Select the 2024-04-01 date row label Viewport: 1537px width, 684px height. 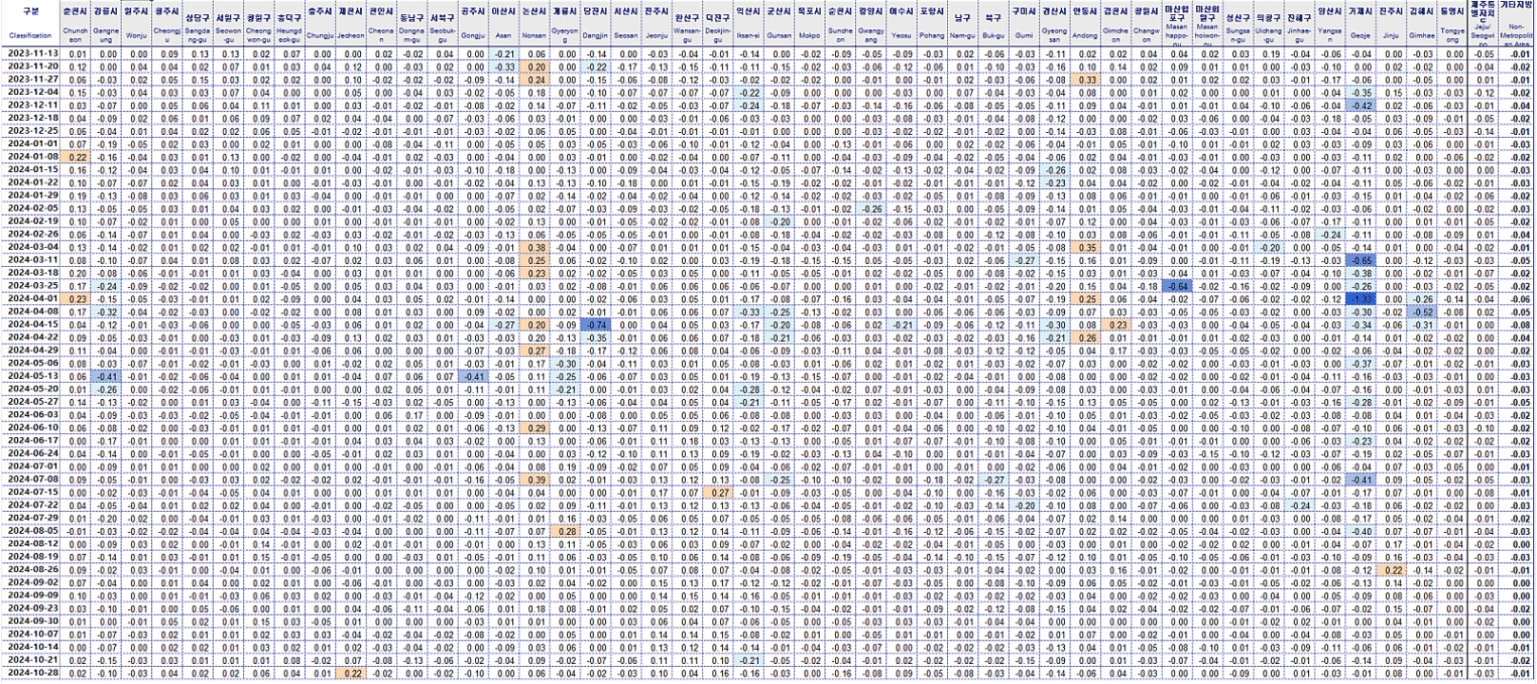coord(30,299)
